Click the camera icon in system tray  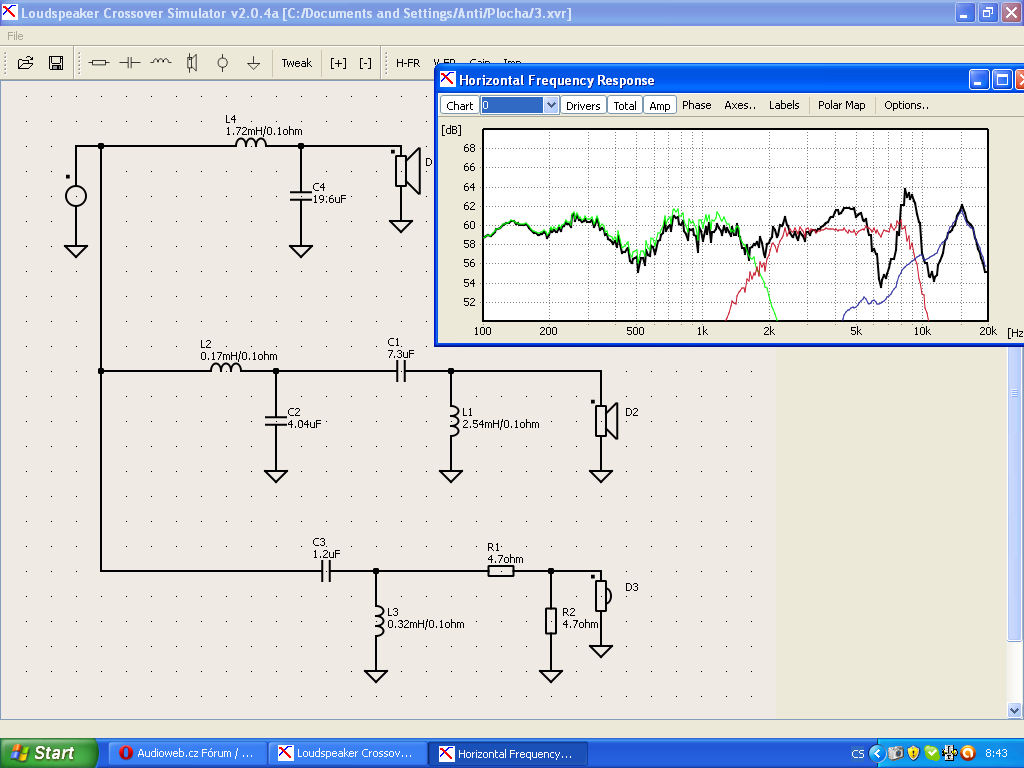click(x=895, y=753)
